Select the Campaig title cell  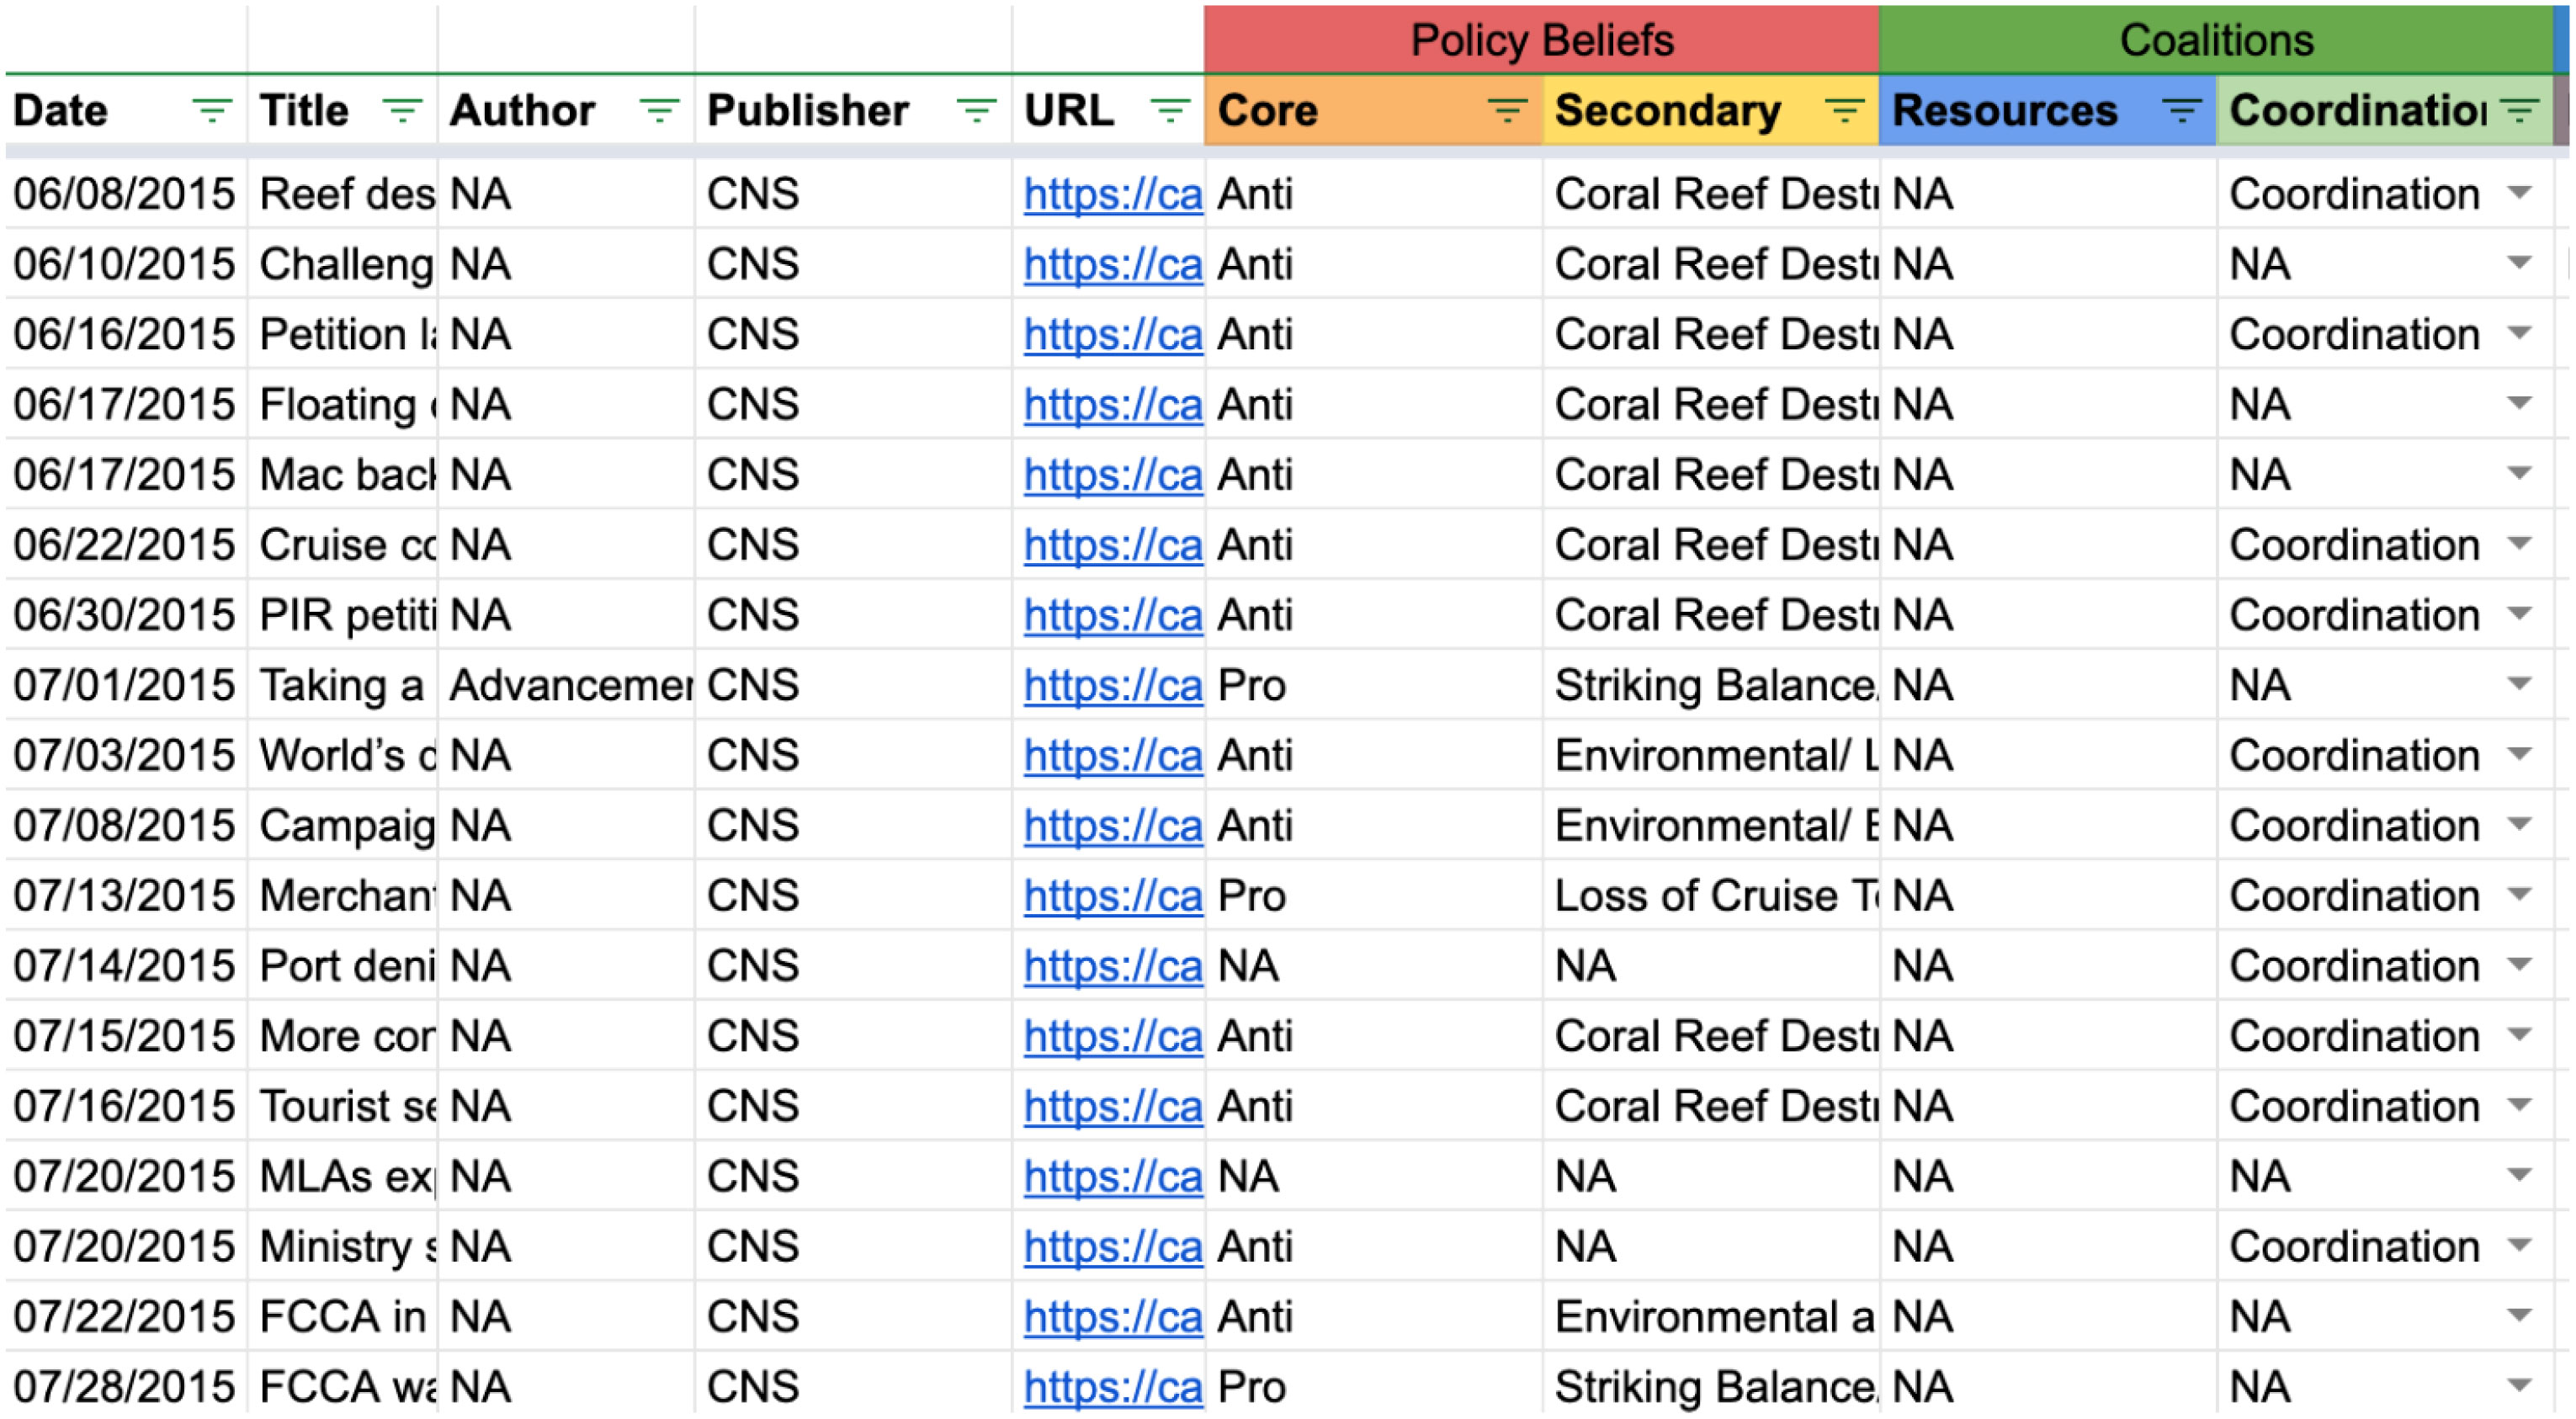[x=342, y=825]
